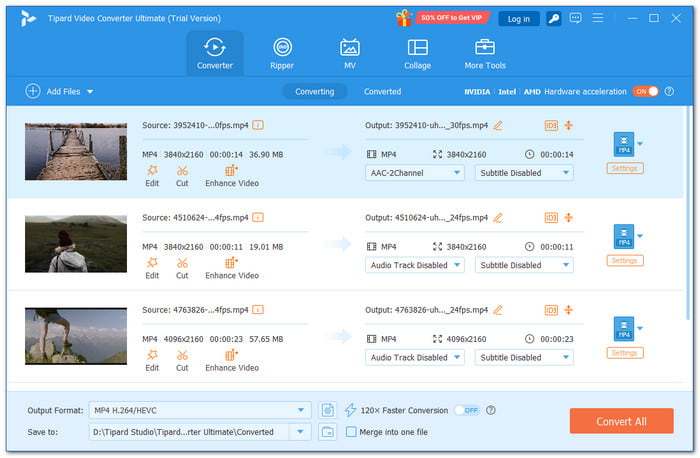Edit the 4763826 video
The height and width of the screenshot is (458, 700).
[152, 361]
